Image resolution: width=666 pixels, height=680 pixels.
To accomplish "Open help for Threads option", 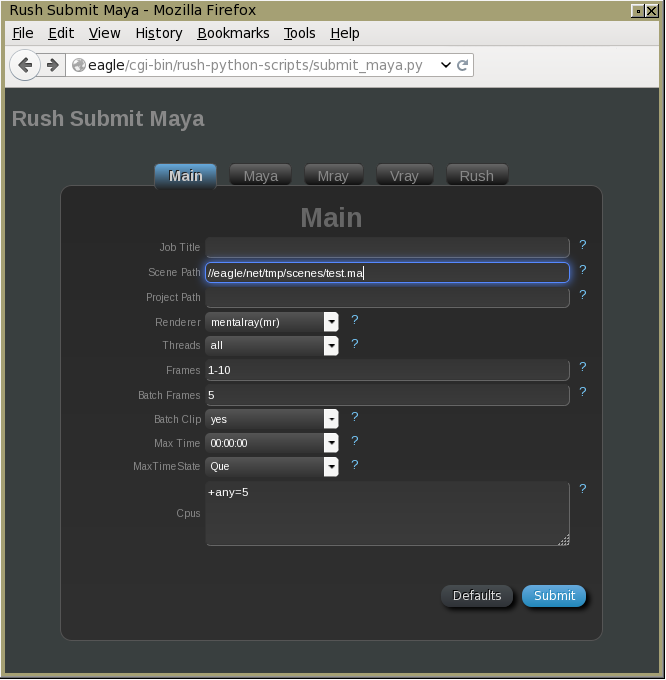I will pos(355,344).
